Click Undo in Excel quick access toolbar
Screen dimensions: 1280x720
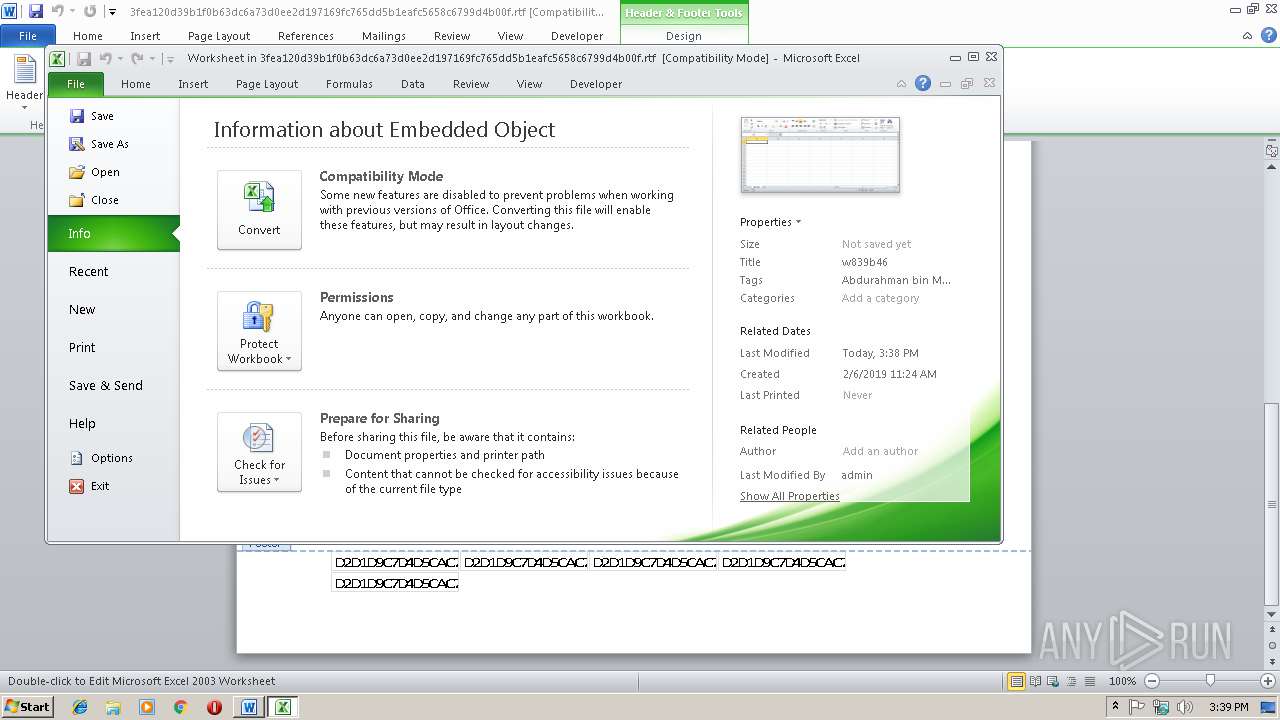106,59
